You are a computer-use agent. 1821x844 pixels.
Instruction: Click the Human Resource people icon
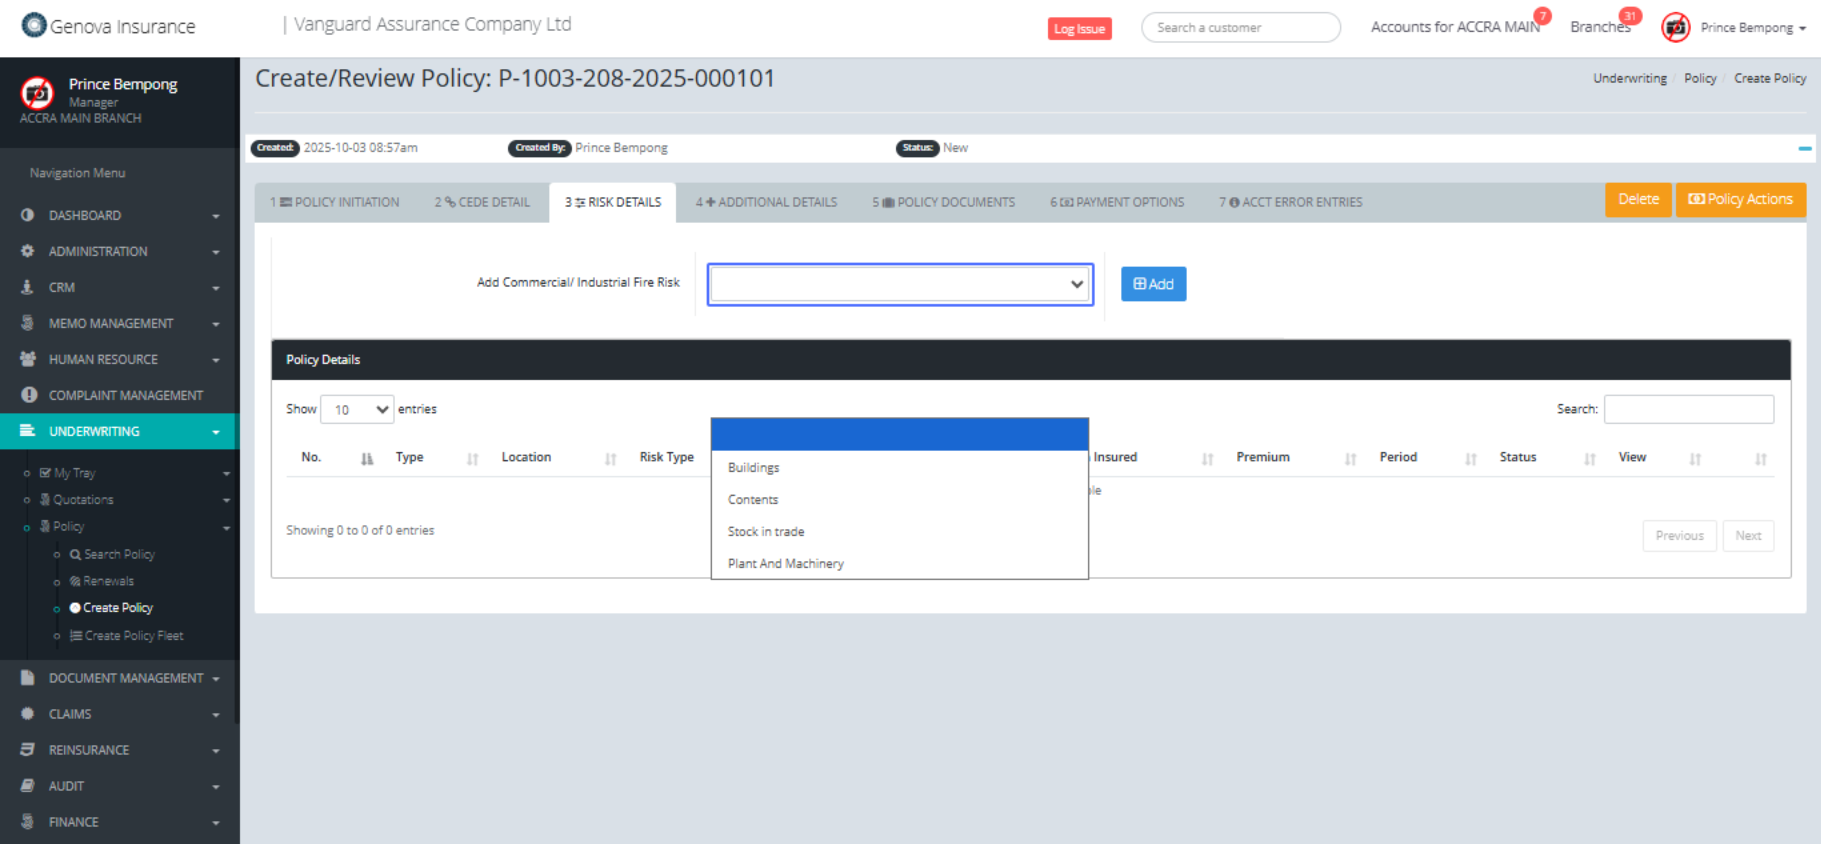tap(27, 359)
